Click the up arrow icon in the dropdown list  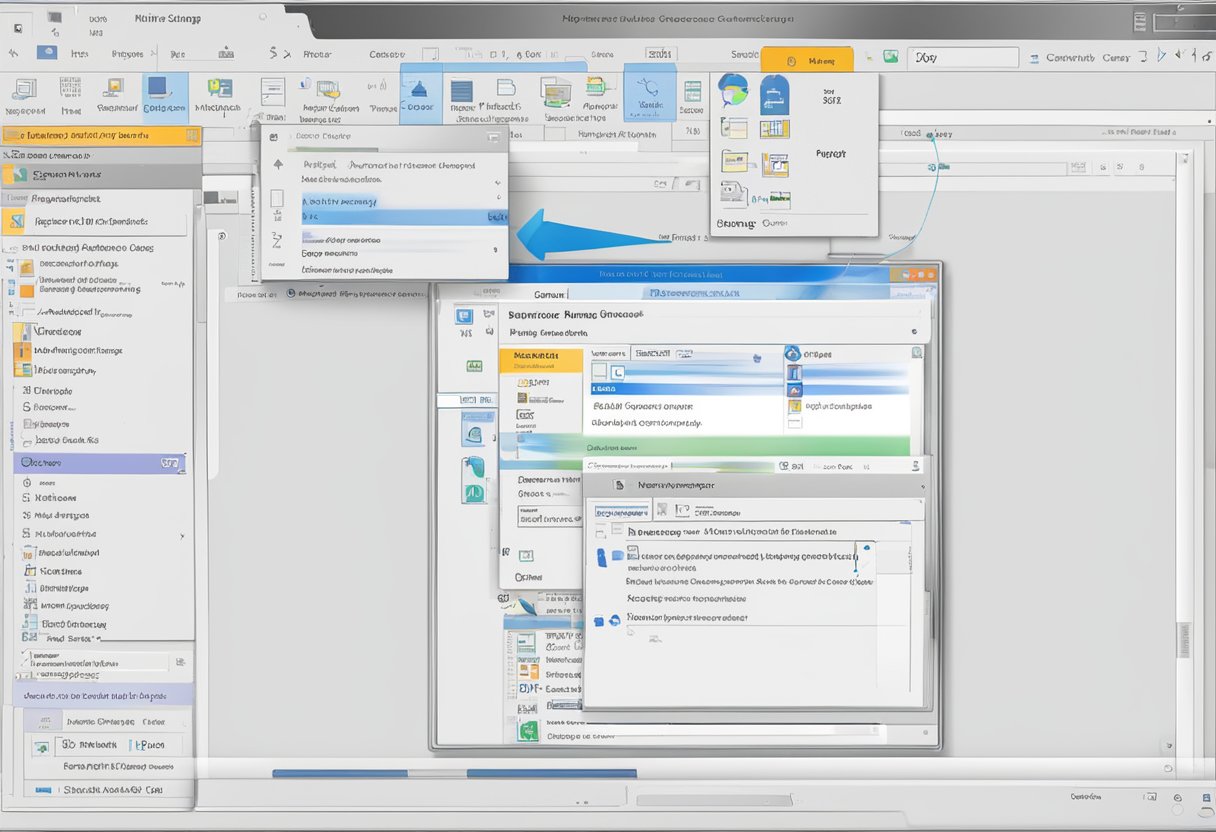[278, 165]
